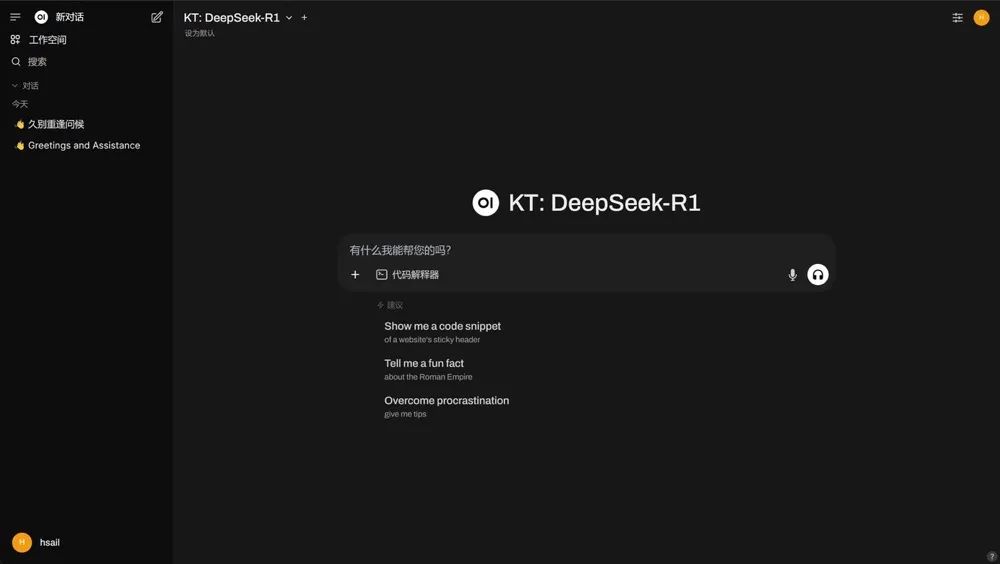
Task: Click the 新对话 new chat label
Action: 70,17
